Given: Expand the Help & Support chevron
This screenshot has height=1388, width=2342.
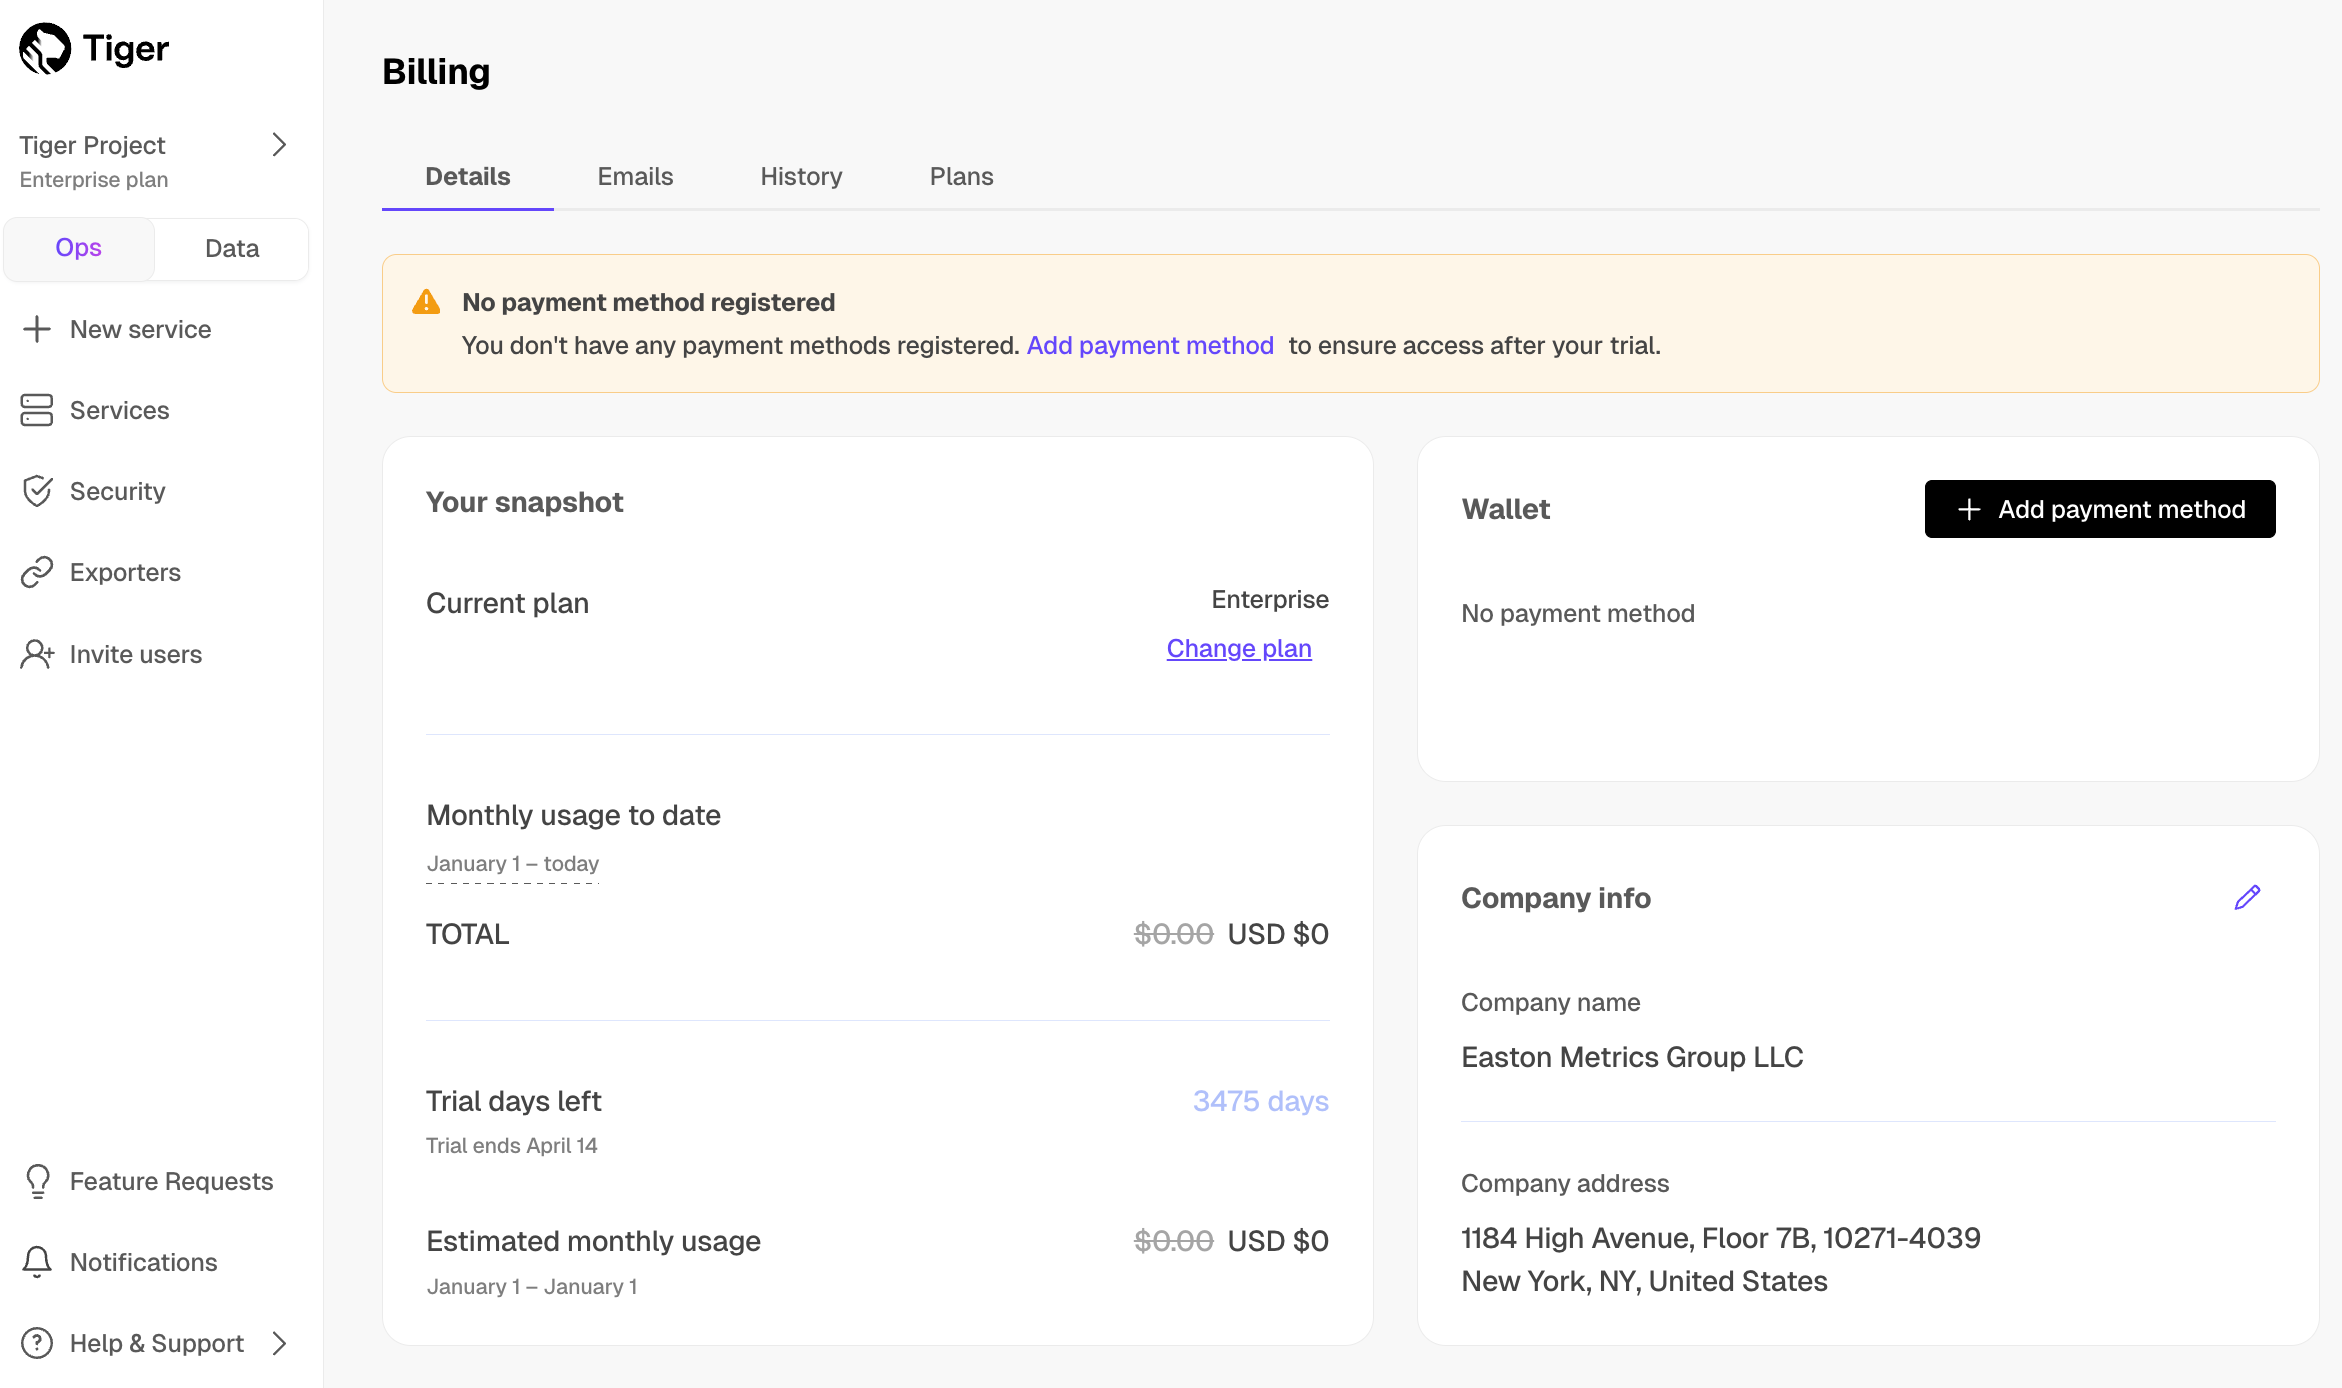Looking at the screenshot, I should (279, 1343).
